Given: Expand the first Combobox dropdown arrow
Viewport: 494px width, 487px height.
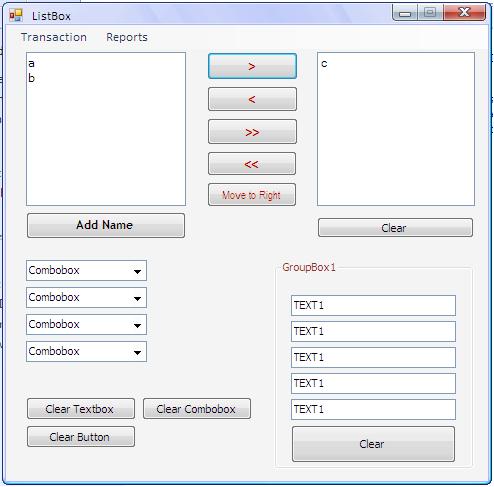Looking at the screenshot, I should point(137,271).
